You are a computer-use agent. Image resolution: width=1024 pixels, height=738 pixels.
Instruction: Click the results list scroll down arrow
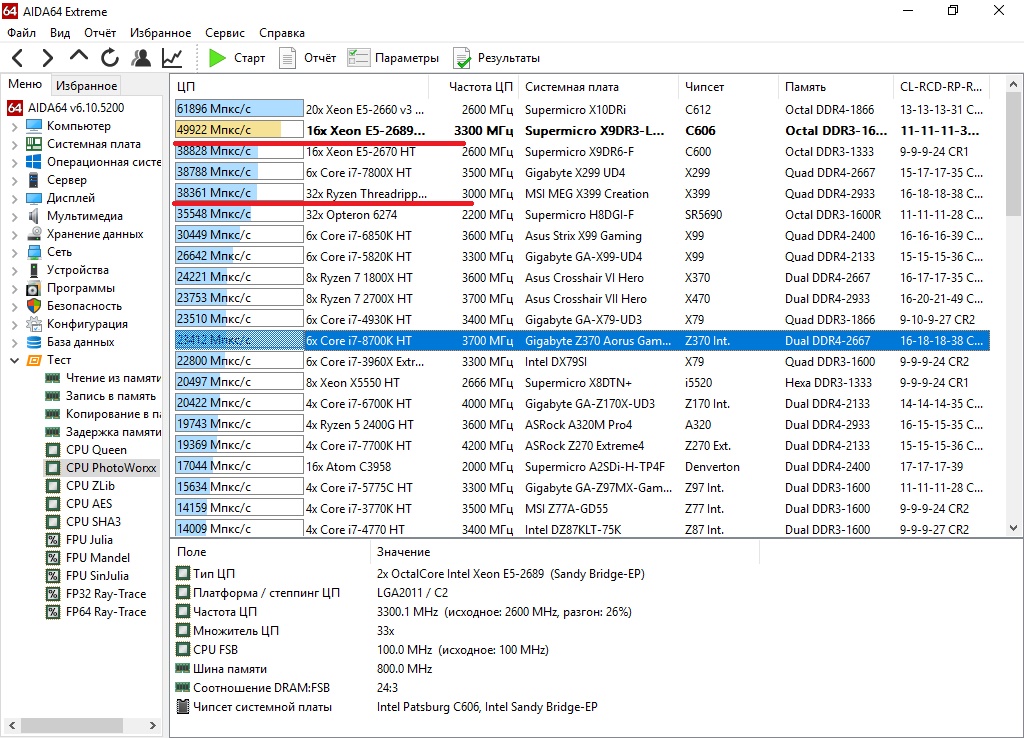[x=1013, y=528]
